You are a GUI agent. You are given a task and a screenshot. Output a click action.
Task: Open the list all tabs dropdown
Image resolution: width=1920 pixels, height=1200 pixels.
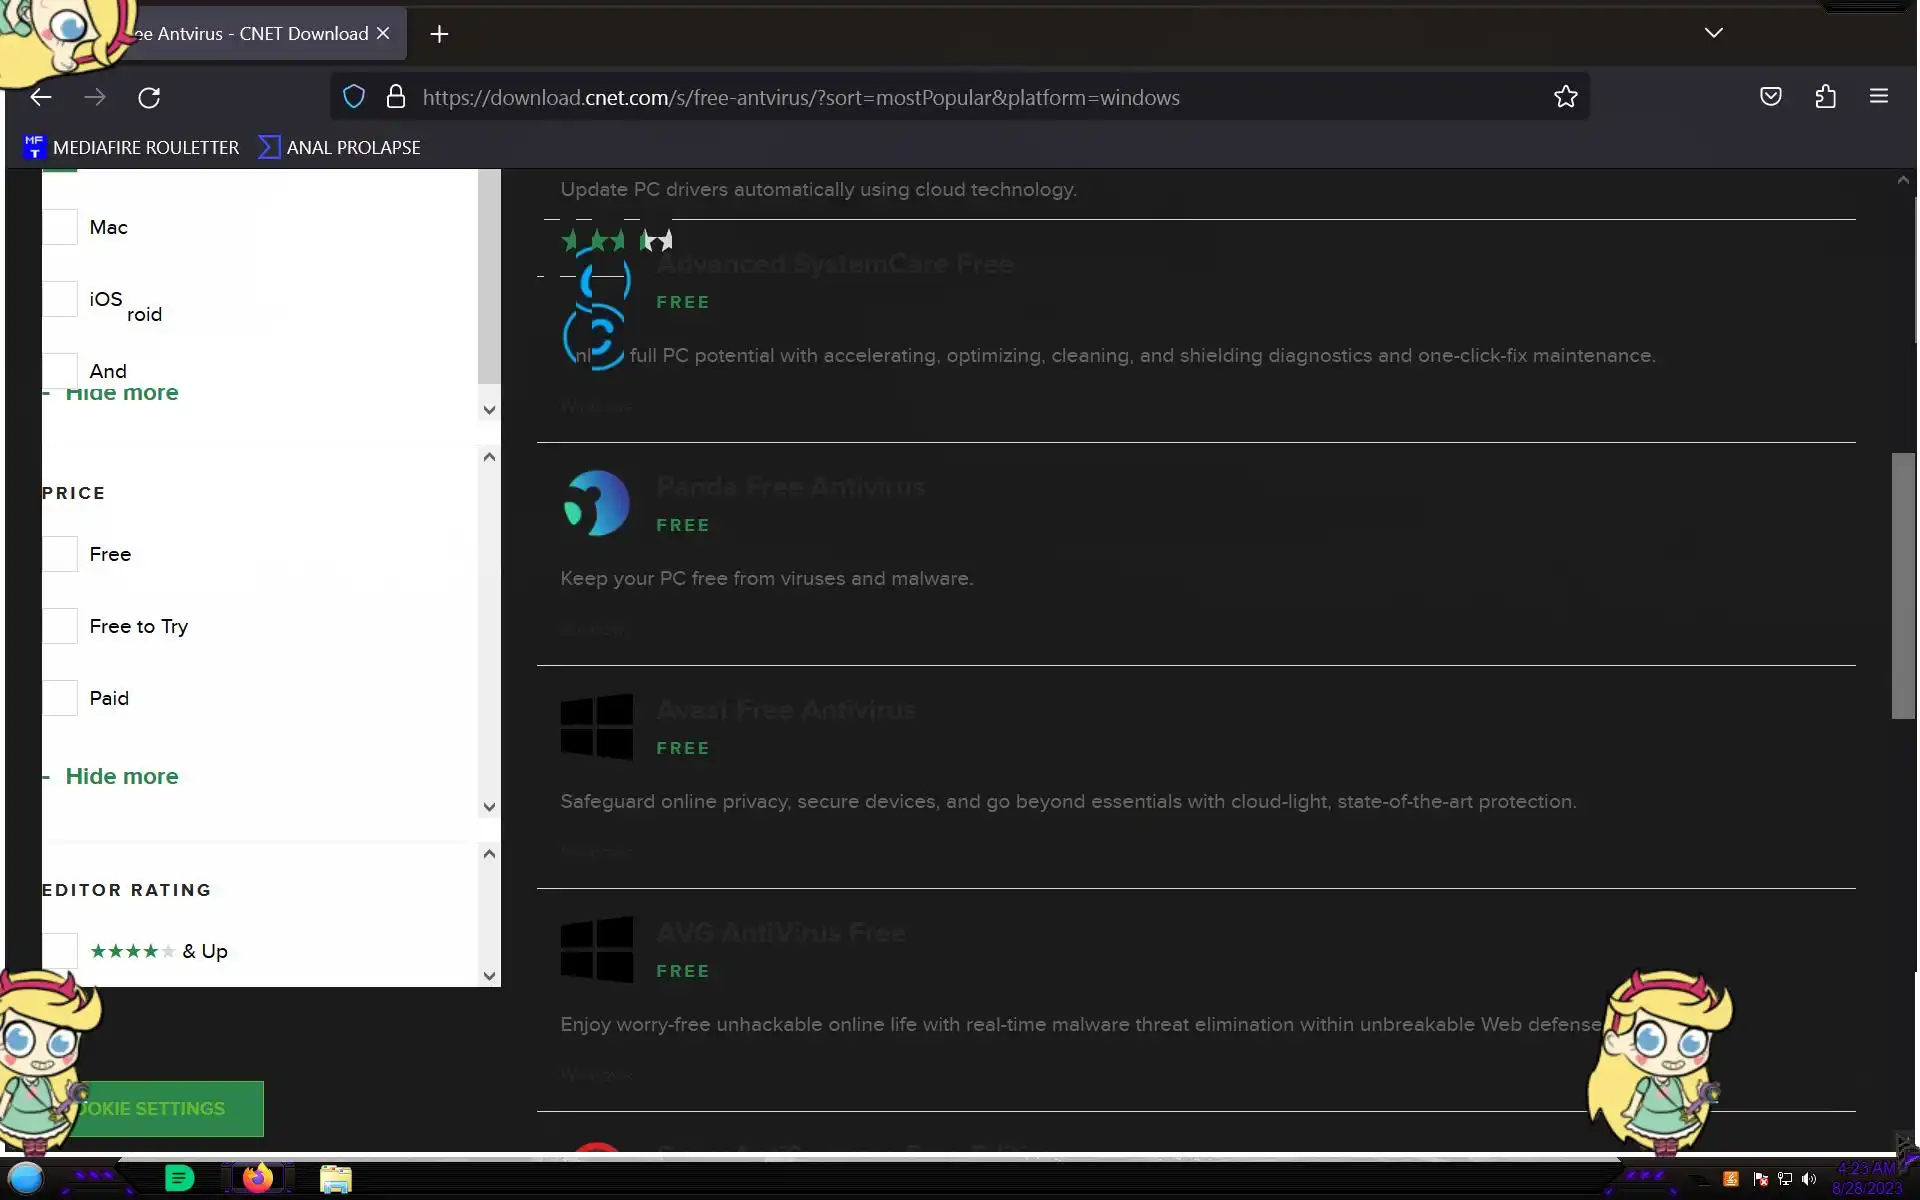coord(1713,33)
